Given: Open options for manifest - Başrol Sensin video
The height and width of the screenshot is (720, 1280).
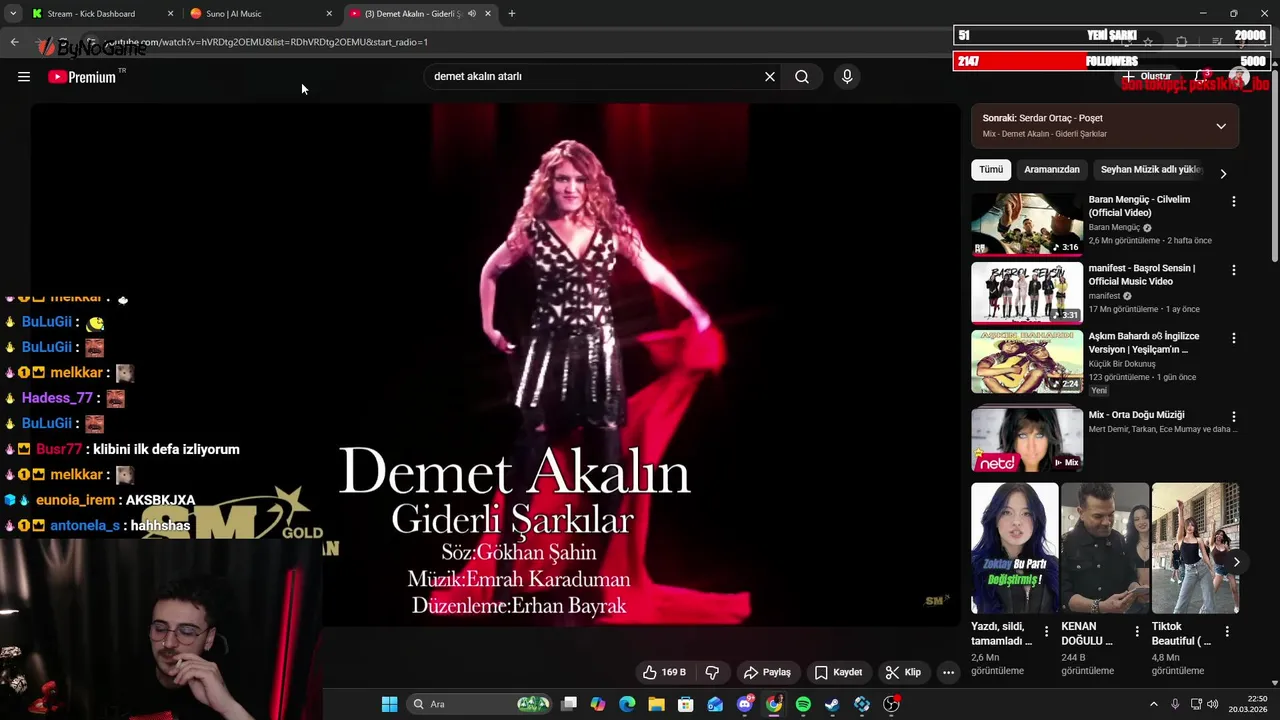Looking at the screenshot, I should 1233,270.
